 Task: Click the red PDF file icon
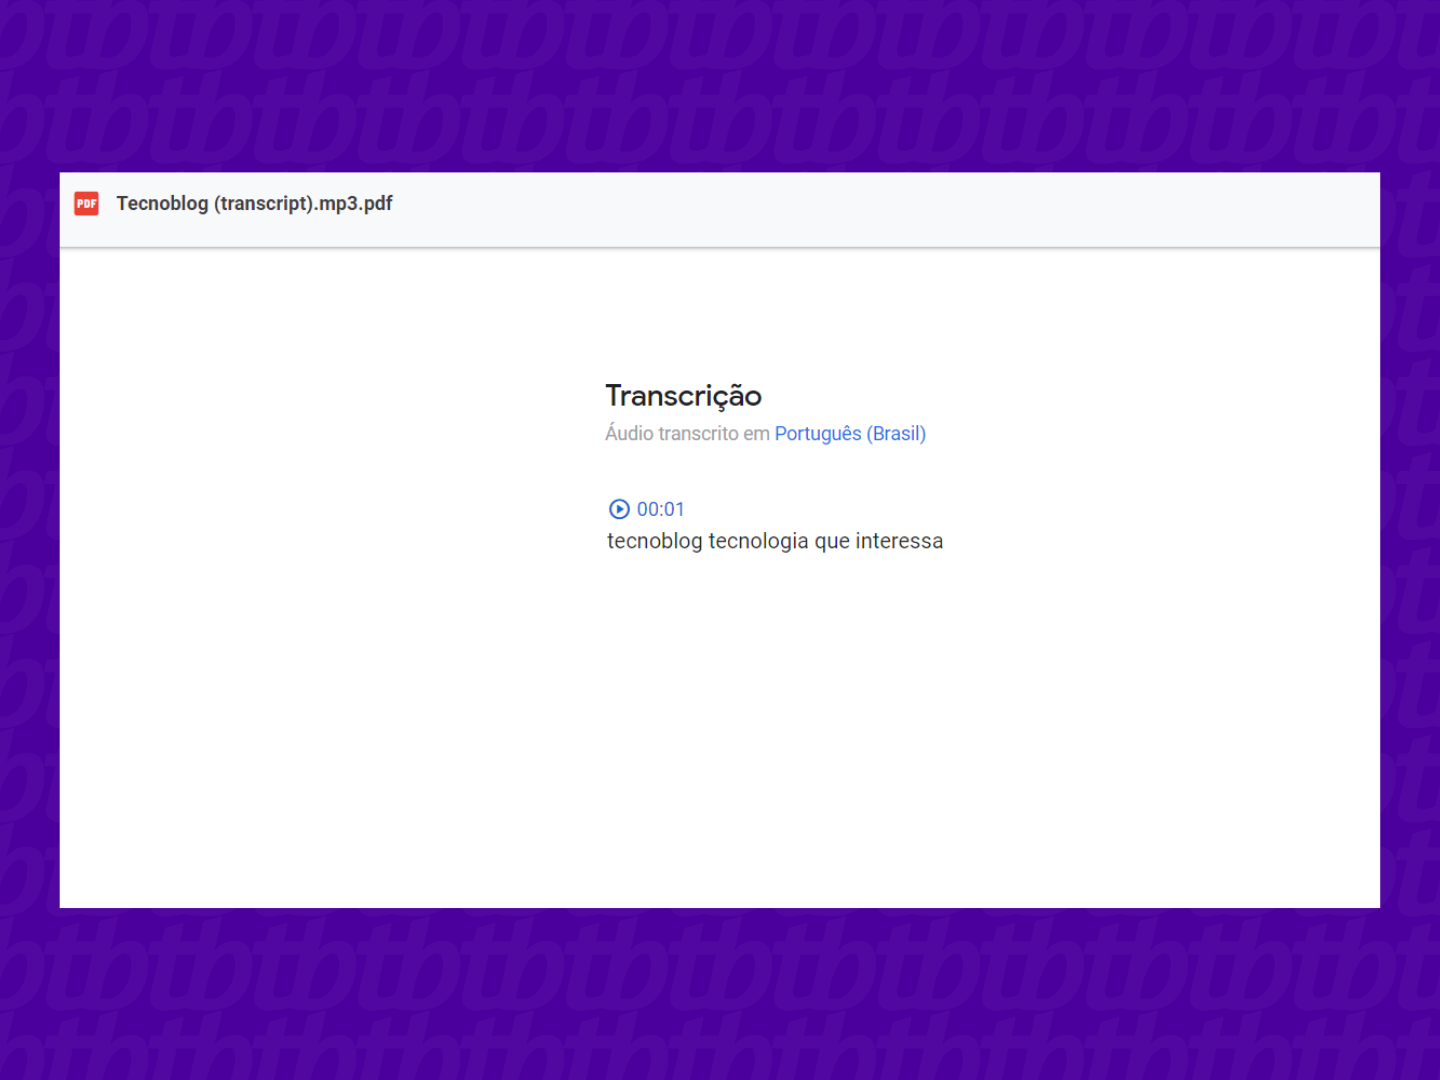[x=87, y=204]
